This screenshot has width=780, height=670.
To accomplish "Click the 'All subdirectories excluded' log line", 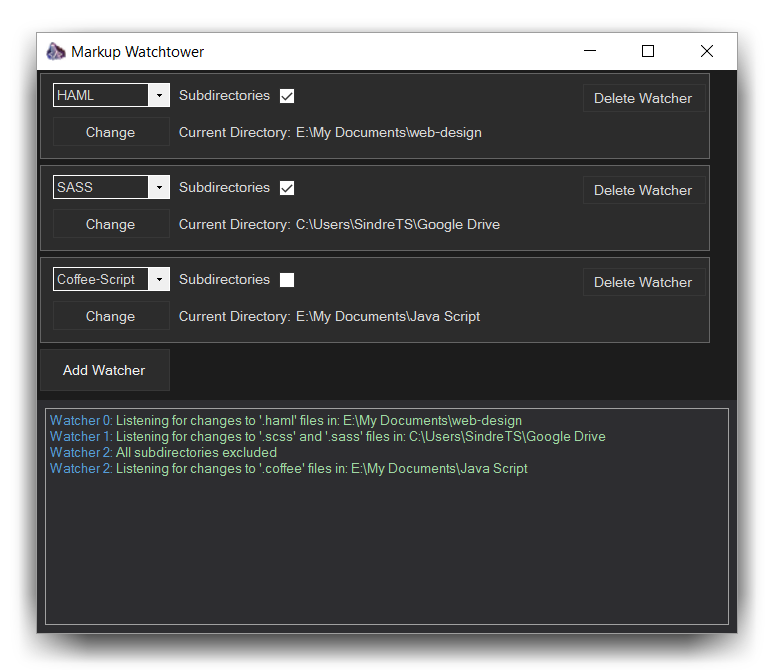I will (163, 453).
